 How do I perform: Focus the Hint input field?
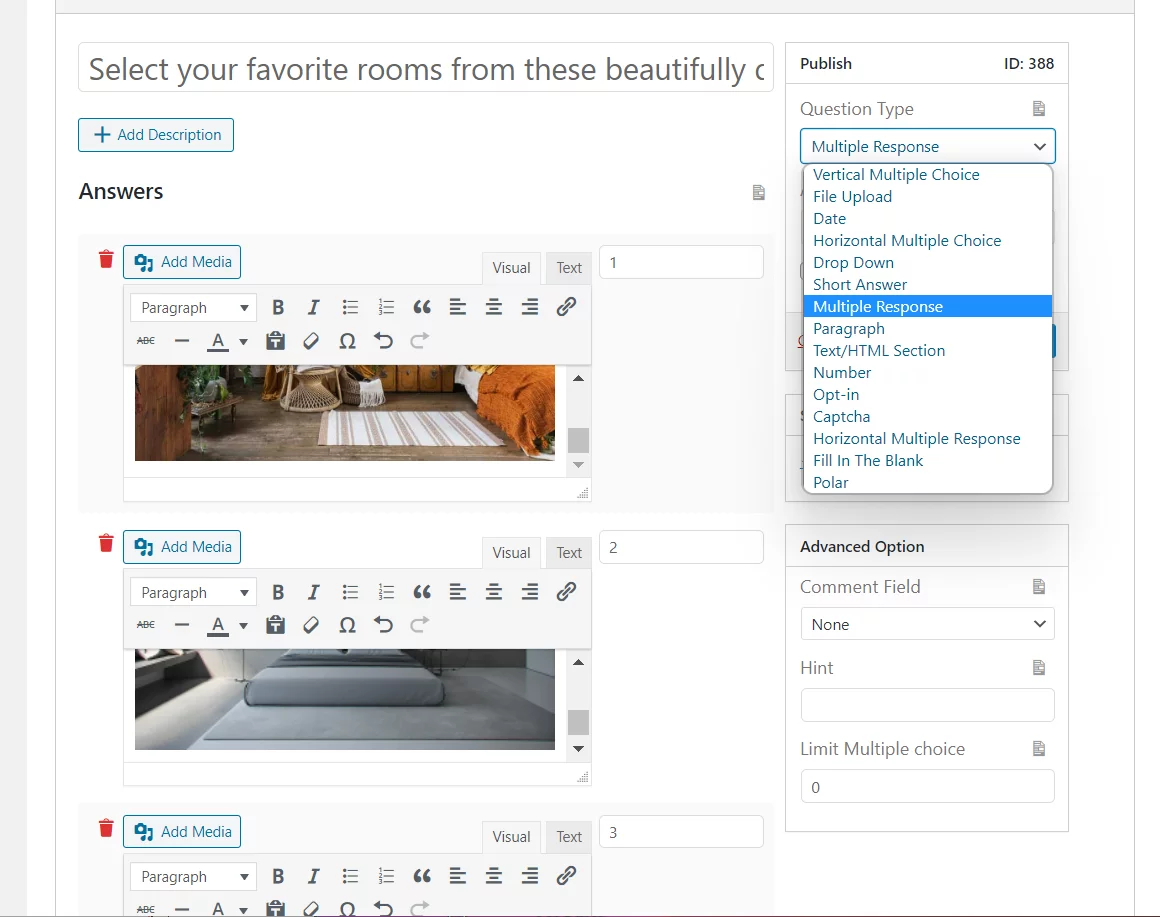click(x=928, y=705)
